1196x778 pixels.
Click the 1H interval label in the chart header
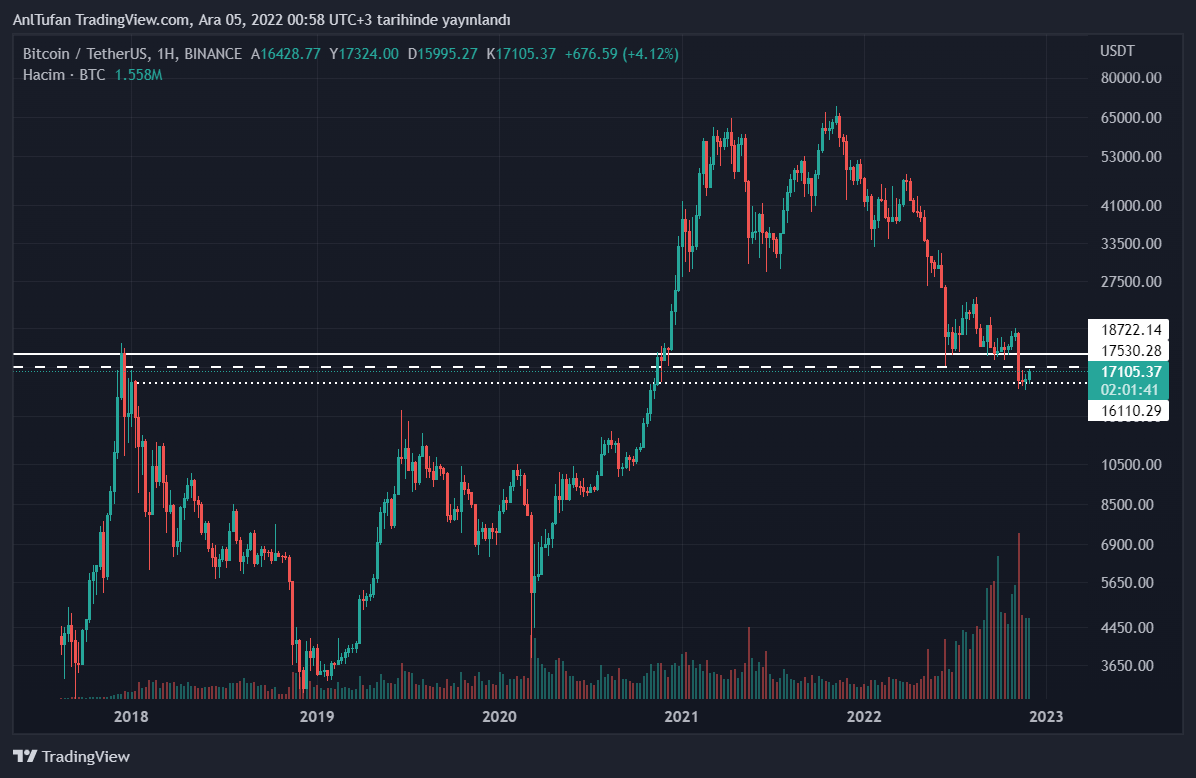tap(166, 53)
